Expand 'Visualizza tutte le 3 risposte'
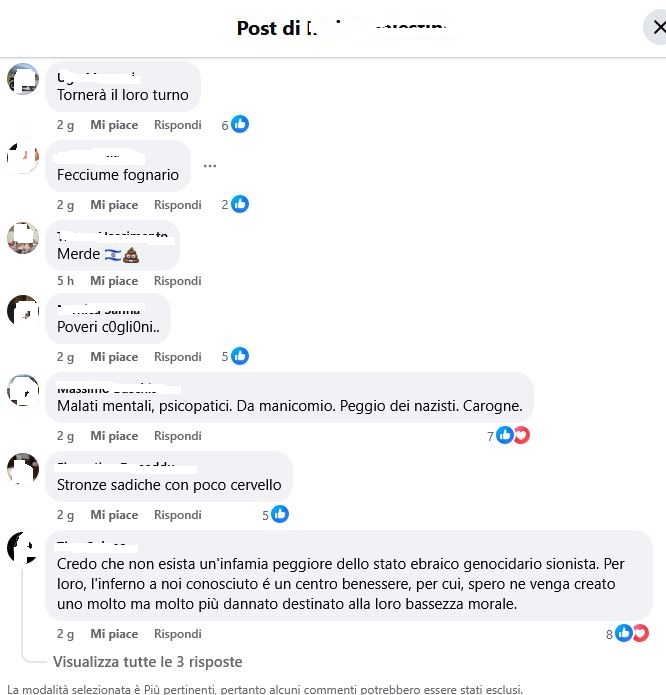The image size is (666, 695). click(x=148, y=662)
